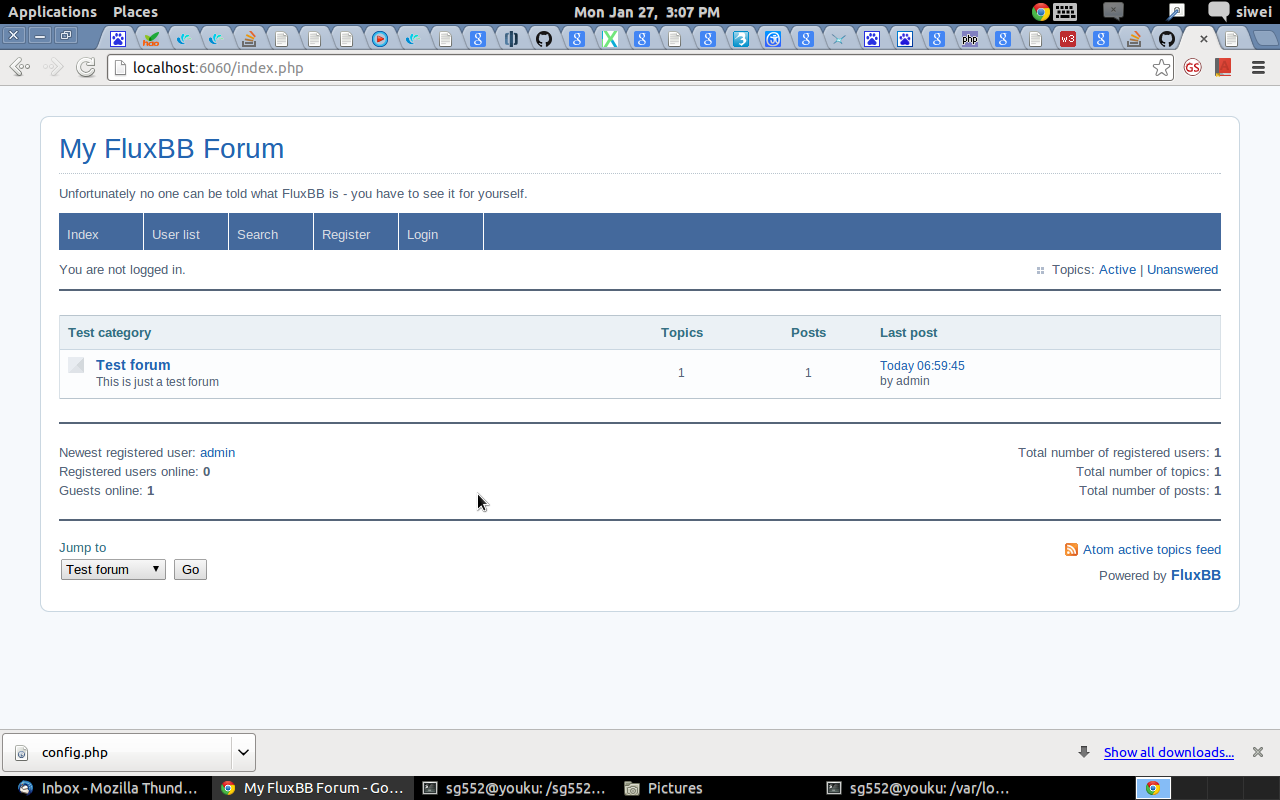Bookmark this page with the star icon
The width and height of the screenshot is (1280, 800).
(1161, 67)
